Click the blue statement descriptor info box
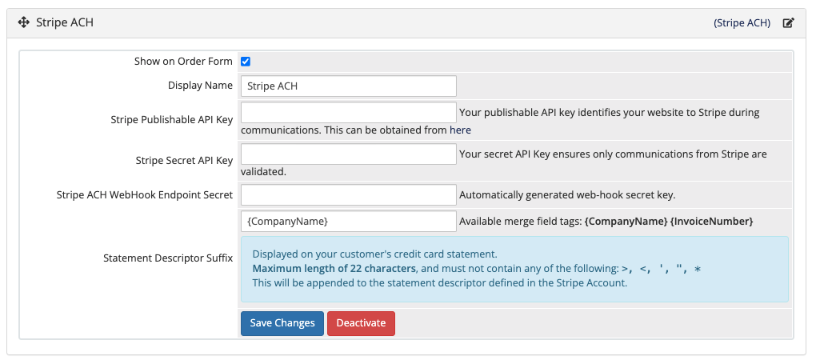Image resolution: width=813 pixels, height=362 pixels. 514,269
